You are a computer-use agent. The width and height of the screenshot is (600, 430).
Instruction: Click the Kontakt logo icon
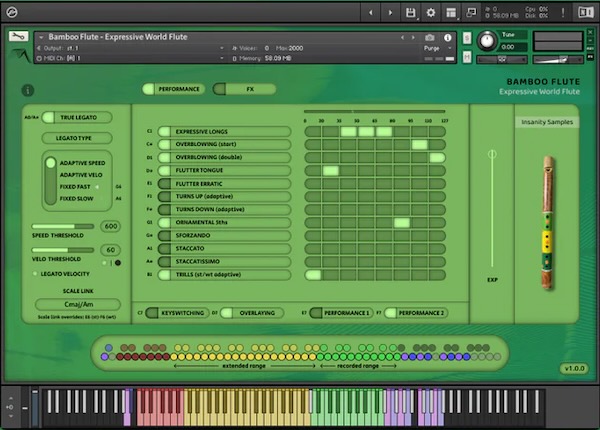[11, 12]
